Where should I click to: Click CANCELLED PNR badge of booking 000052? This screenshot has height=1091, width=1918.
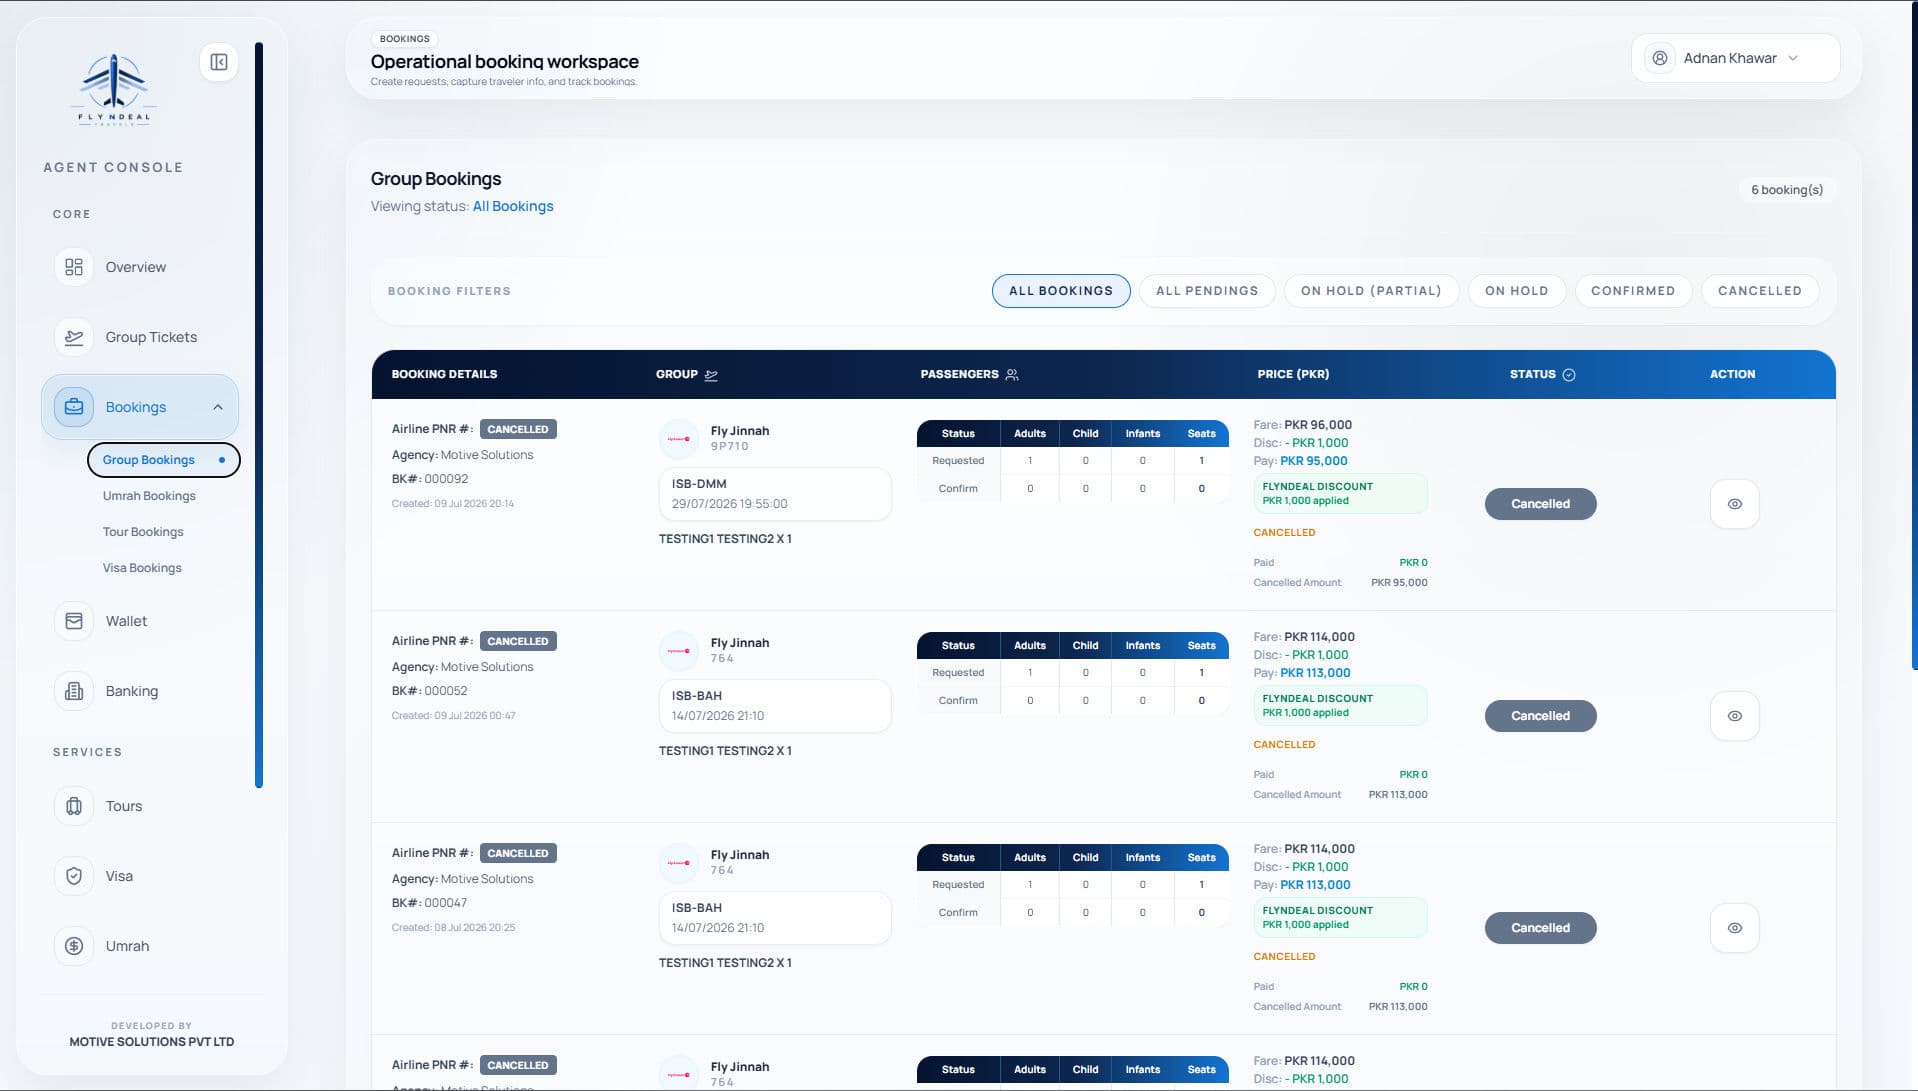[518, 641]
